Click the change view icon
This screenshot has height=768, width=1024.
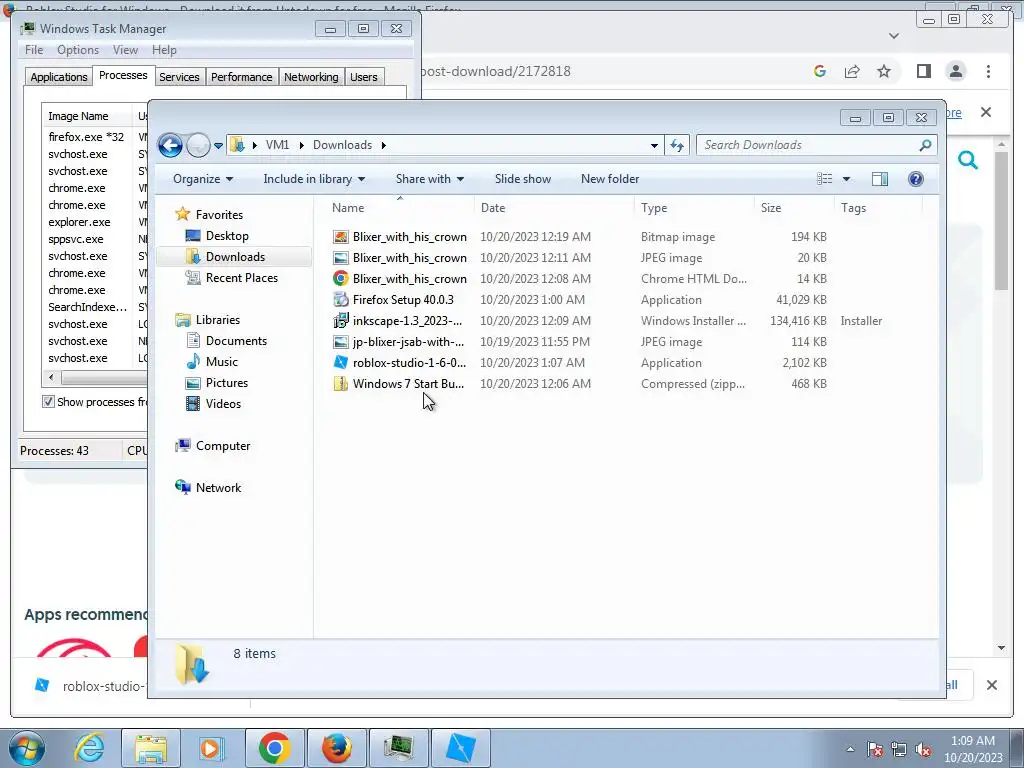pyautogui.click(x=825, y=179)
